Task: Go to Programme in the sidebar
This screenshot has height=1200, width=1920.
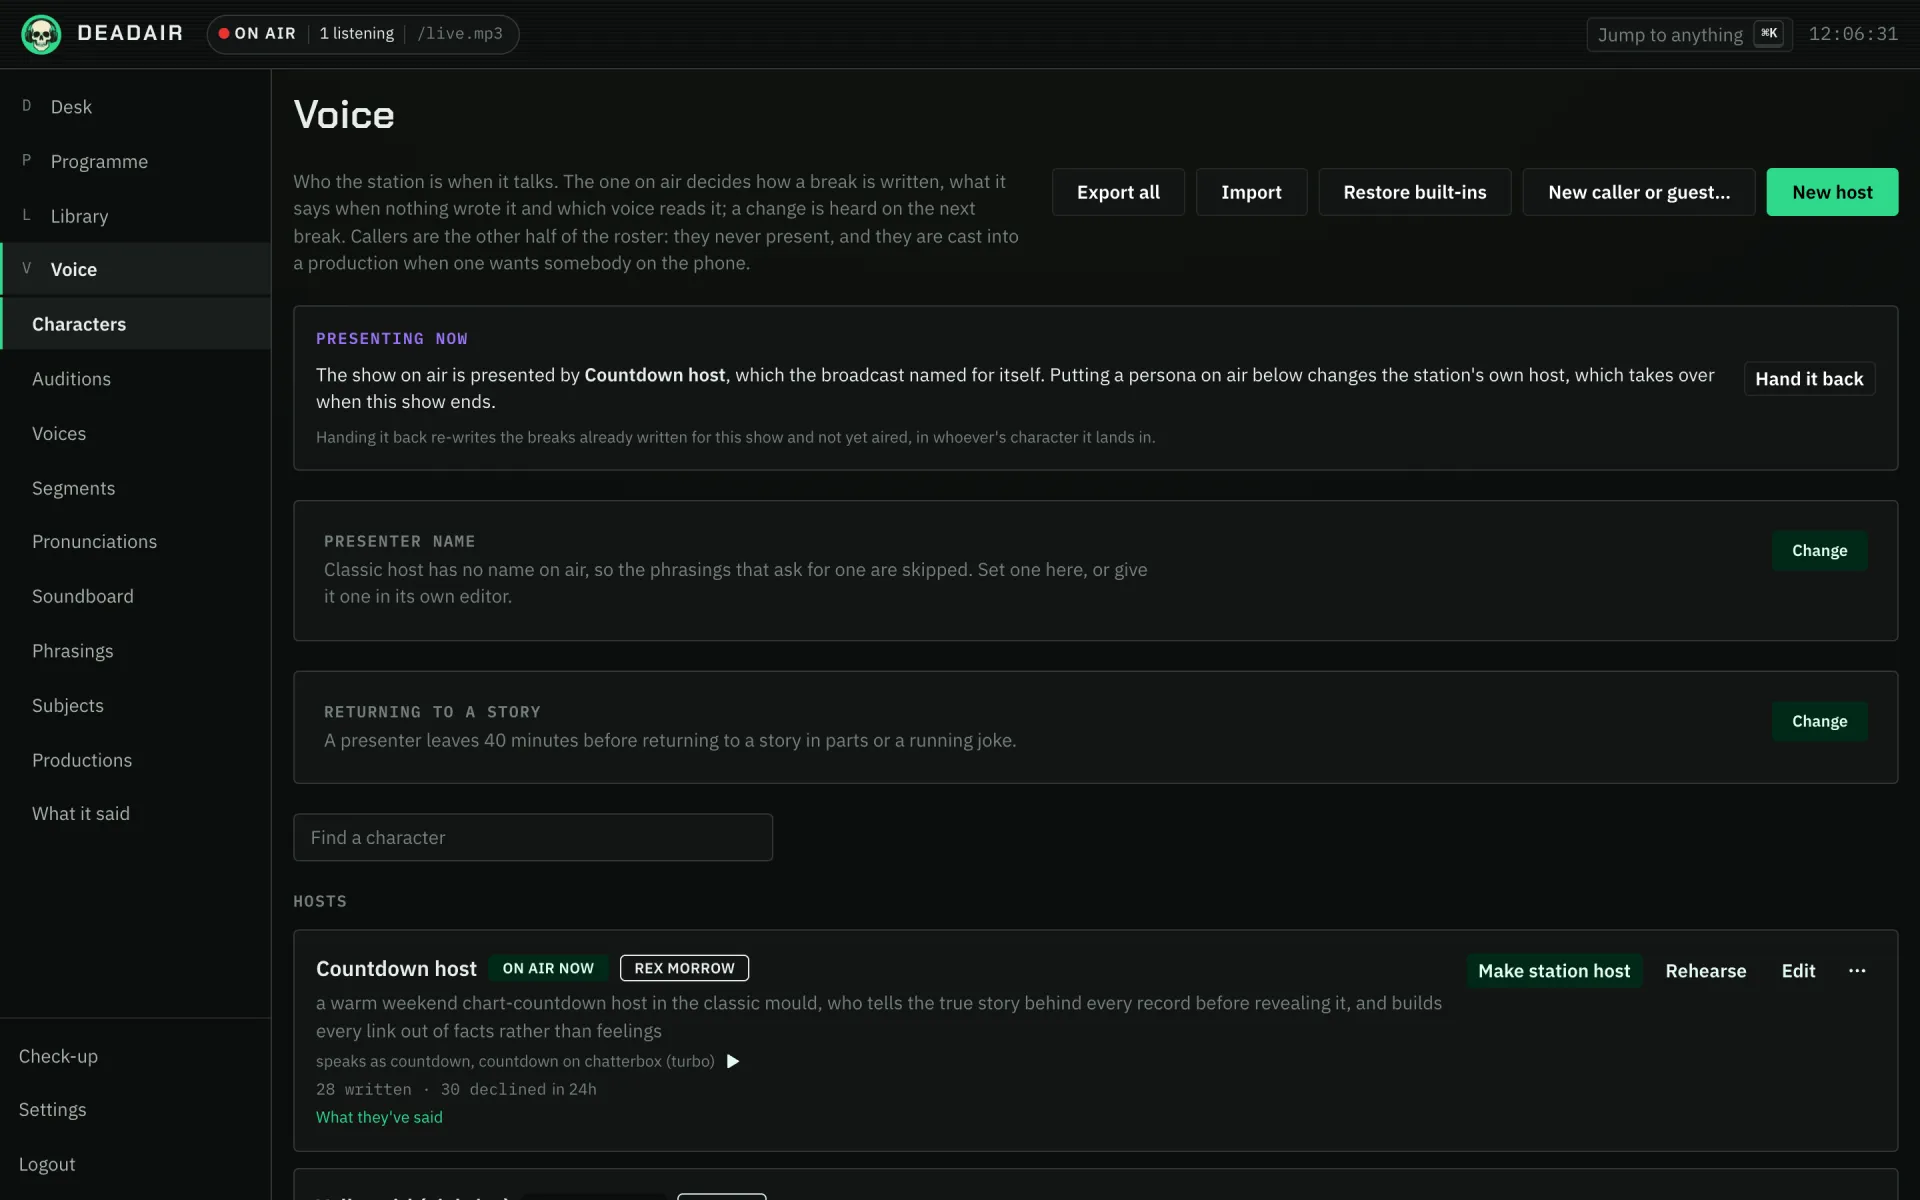Action: pyautogui.click(x=135, y=161)
